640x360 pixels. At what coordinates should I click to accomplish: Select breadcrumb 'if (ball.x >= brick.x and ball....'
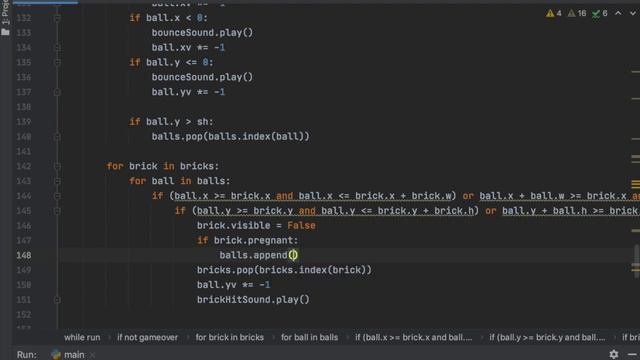(413, 337)
